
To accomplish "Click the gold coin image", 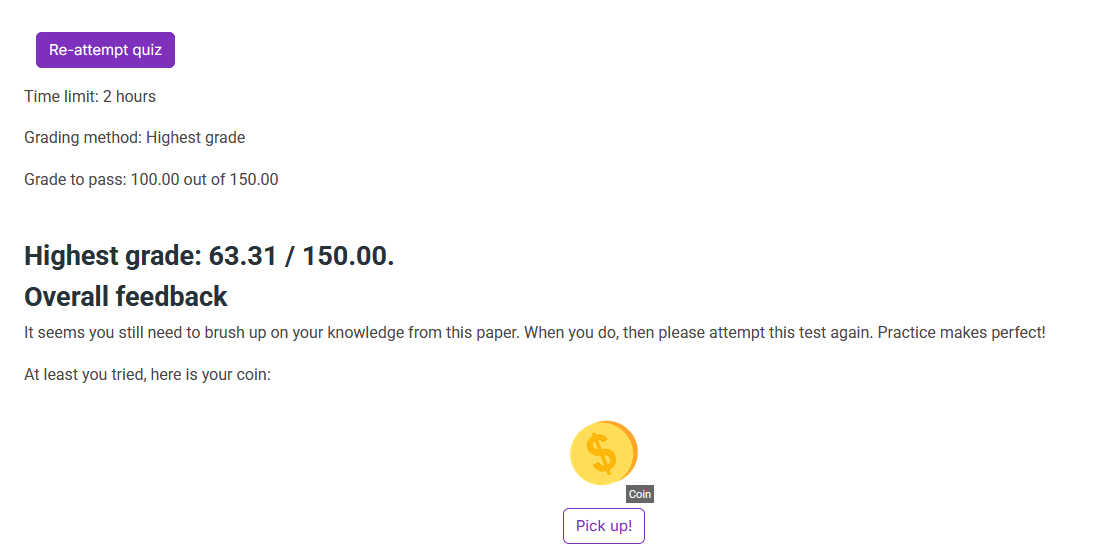I will point(603,453).
